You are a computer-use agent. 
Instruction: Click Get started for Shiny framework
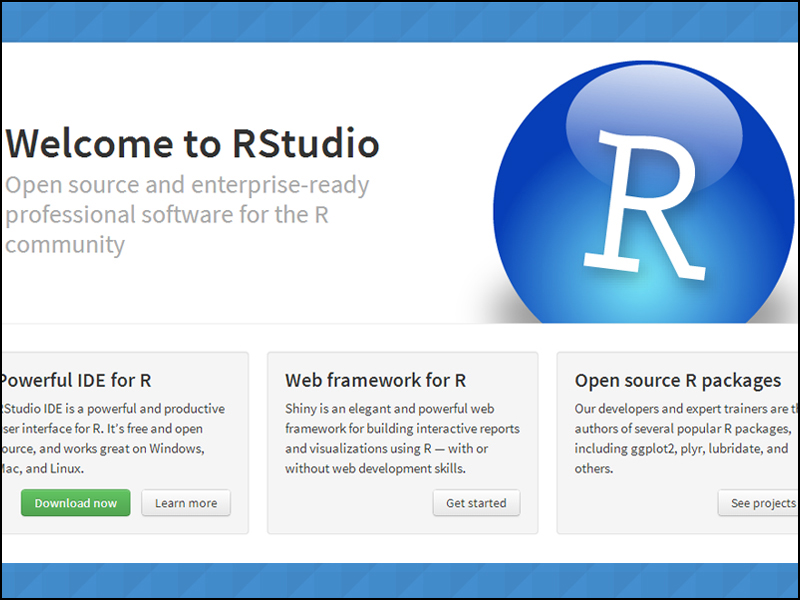(x=477, y=503)
